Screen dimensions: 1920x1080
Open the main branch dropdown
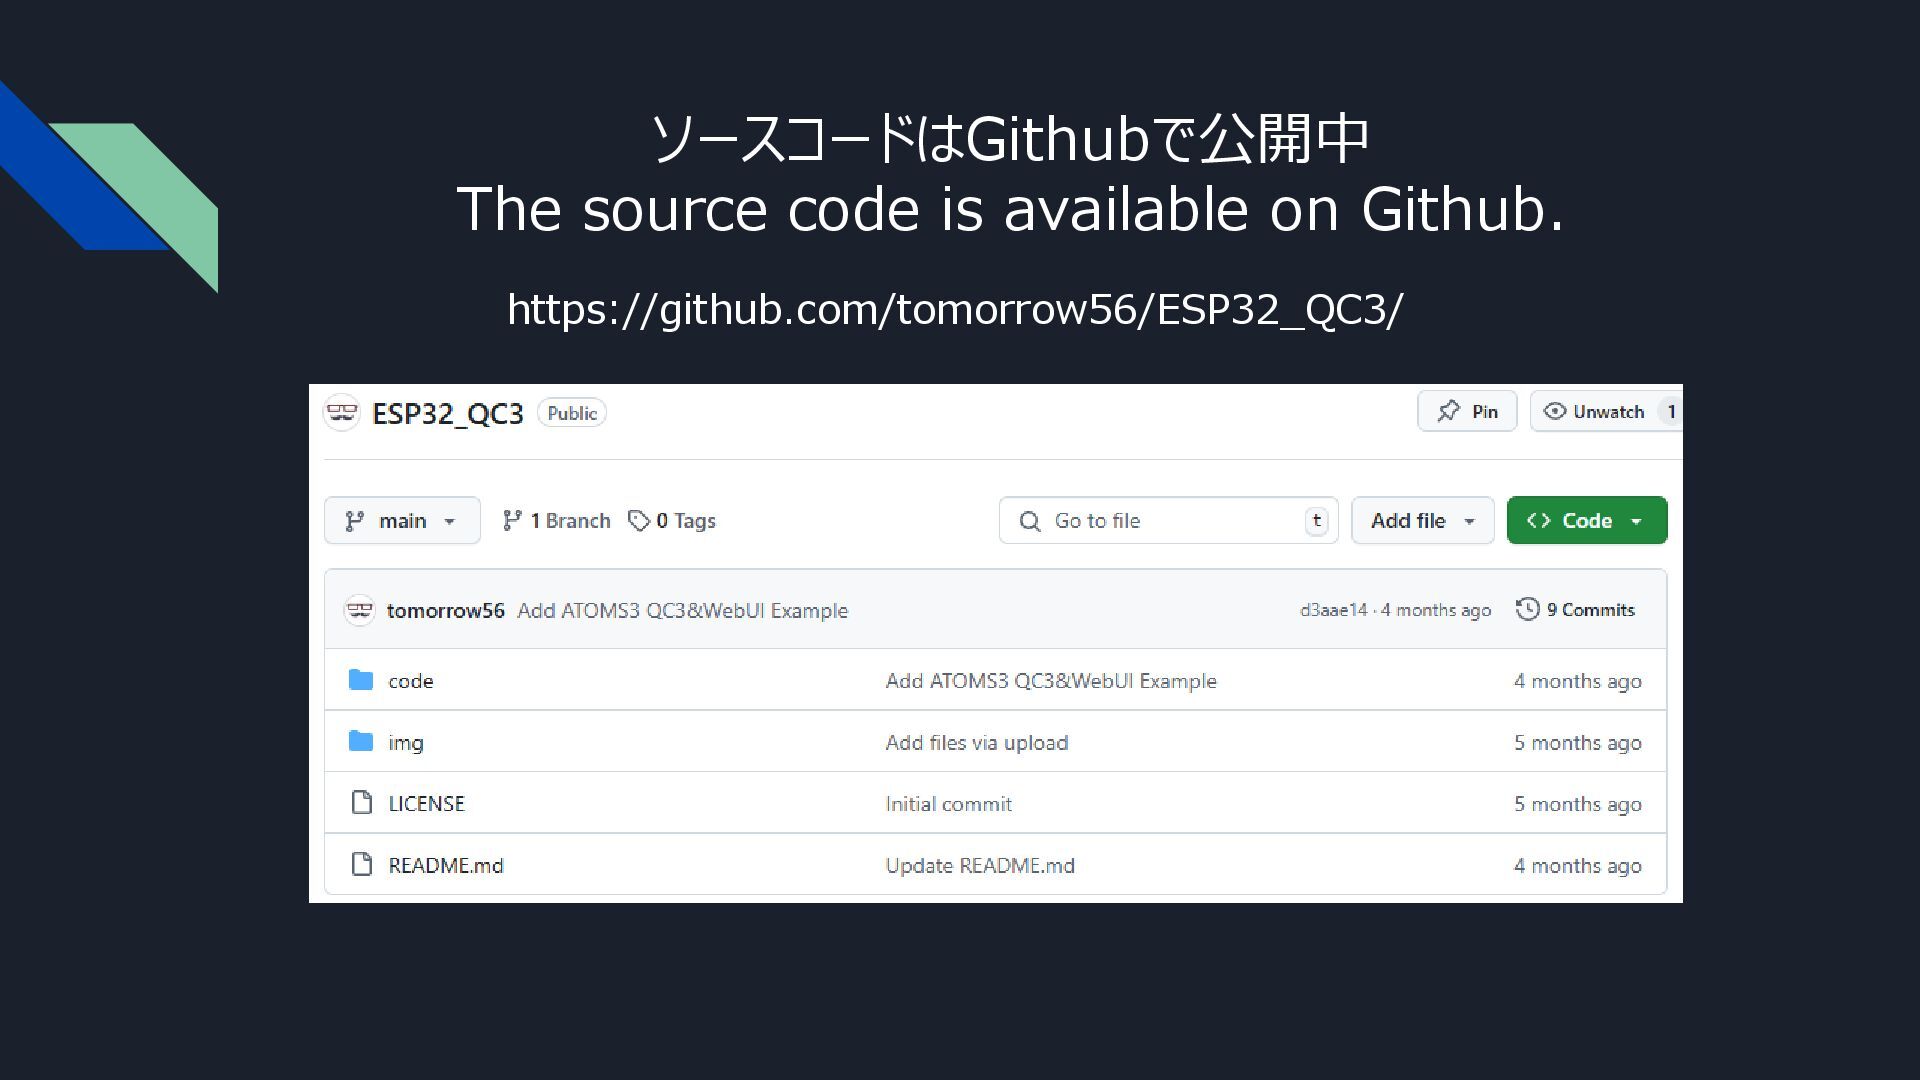402,520
